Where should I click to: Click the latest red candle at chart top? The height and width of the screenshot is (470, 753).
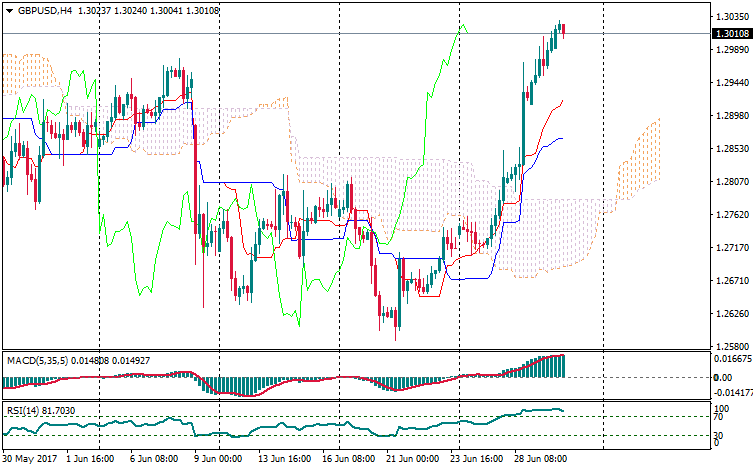[x=563, y=30]
